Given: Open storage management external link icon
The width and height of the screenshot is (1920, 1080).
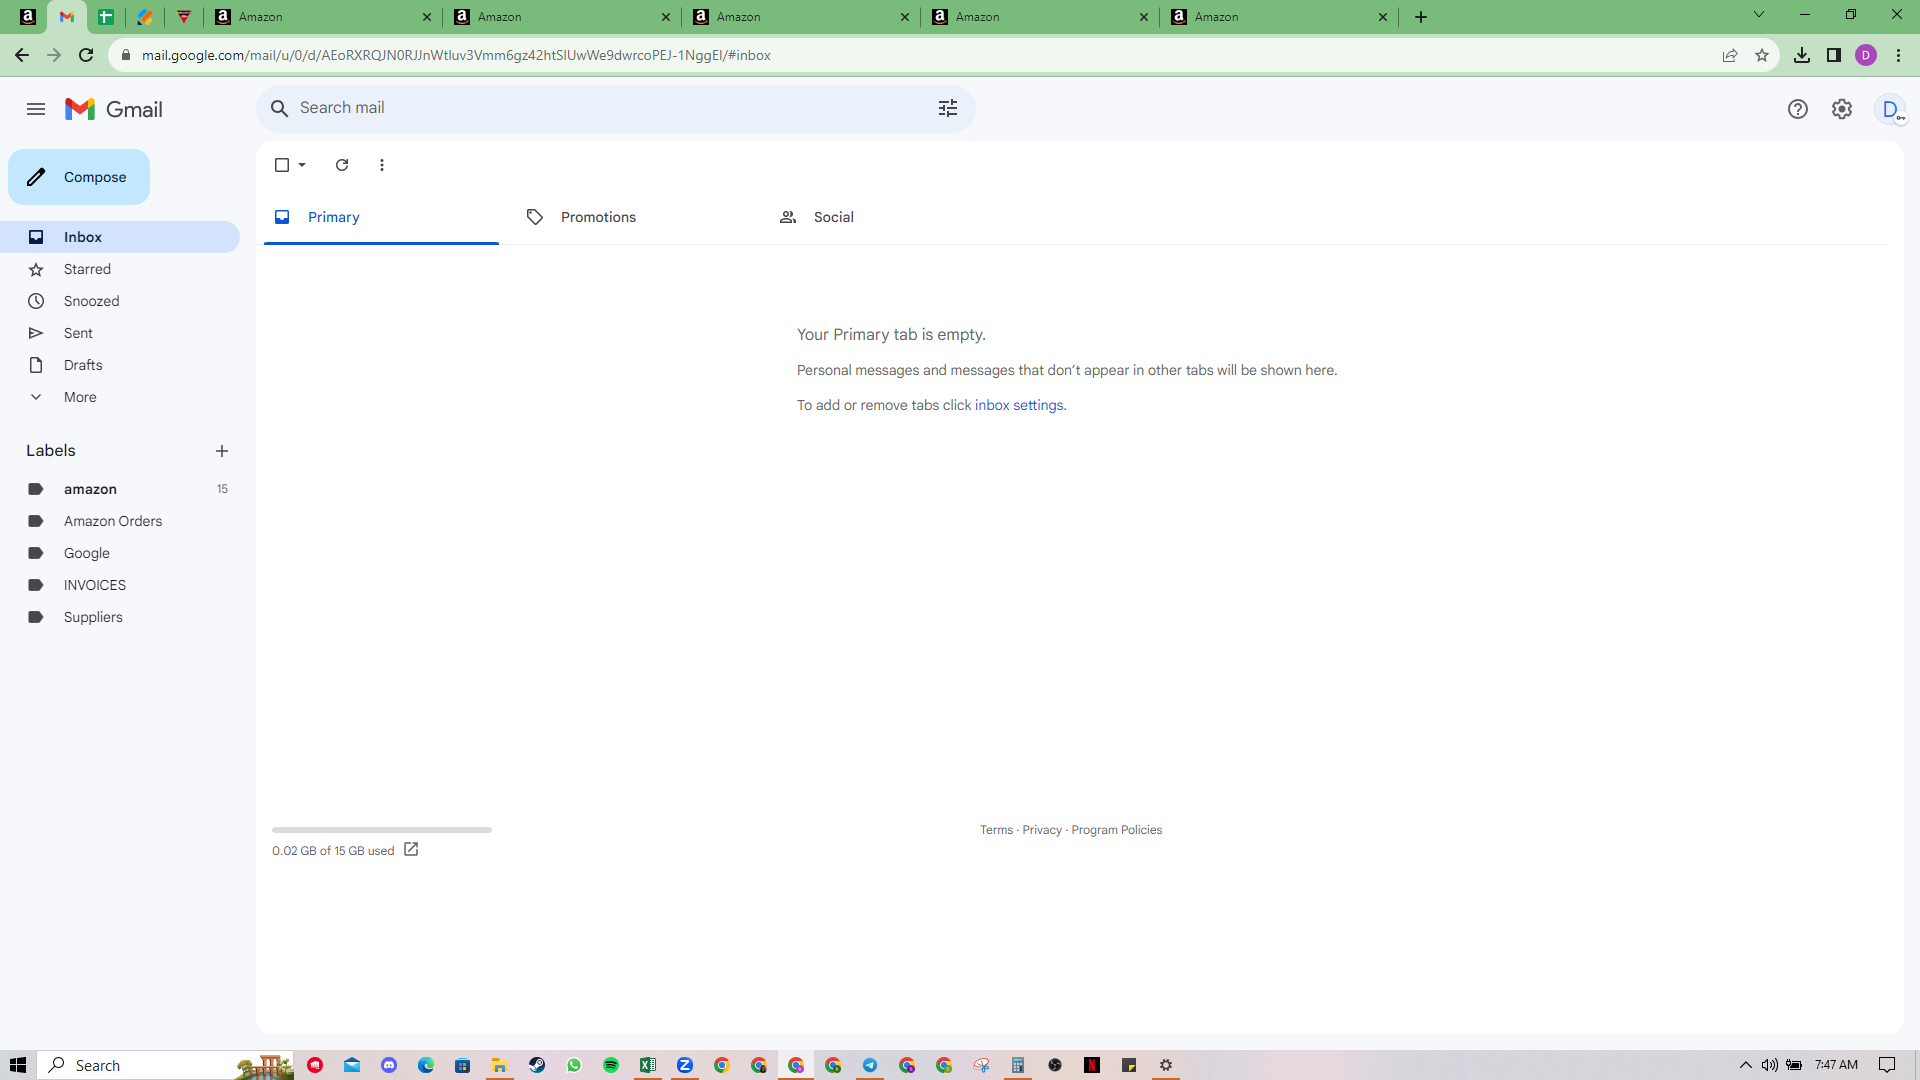Looking at the screenshot, I should (411, 850).
